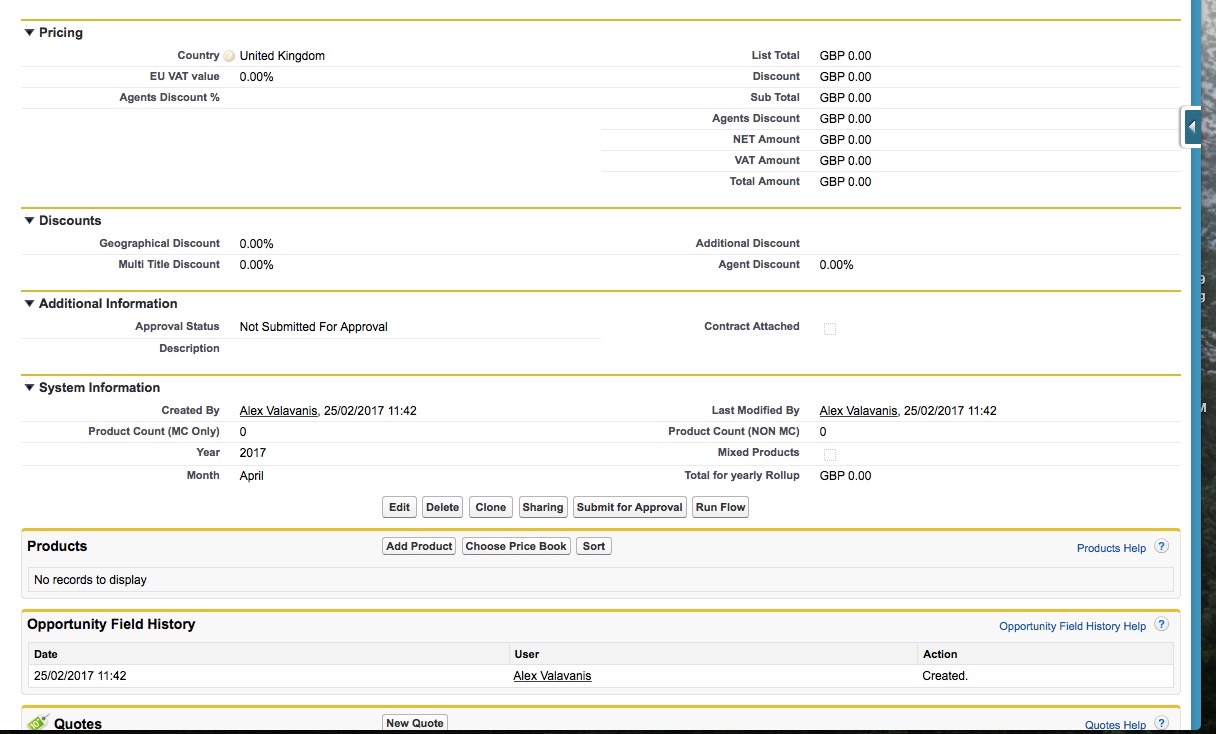The height and width of the screenshot is (734, 1216).
Task: Toggle the Contract Attached checkbox
Action: 830,329
